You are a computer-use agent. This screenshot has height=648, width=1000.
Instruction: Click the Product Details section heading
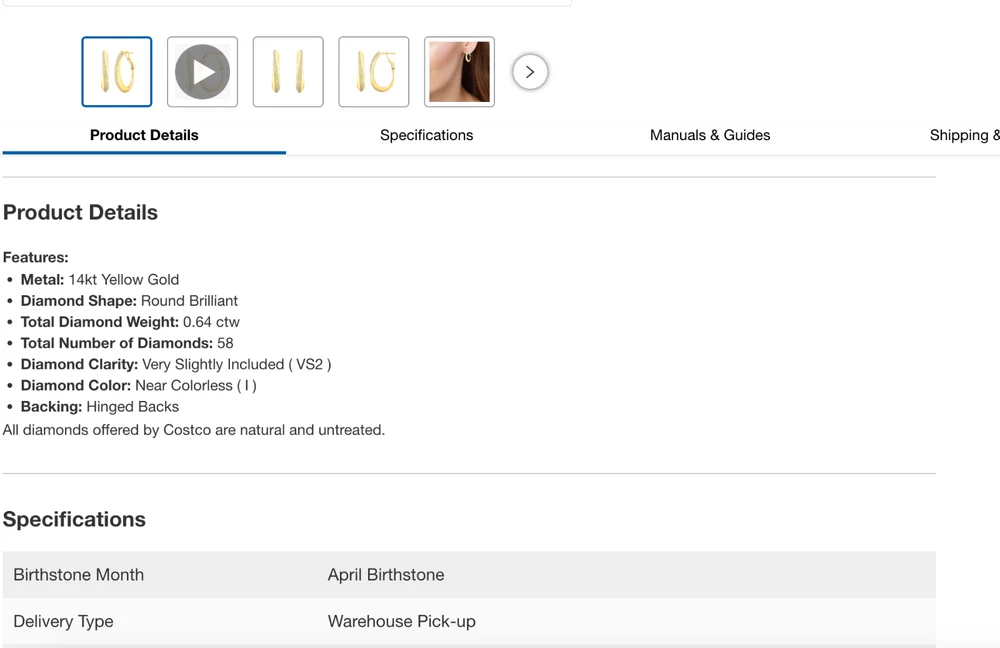[80, 212]
